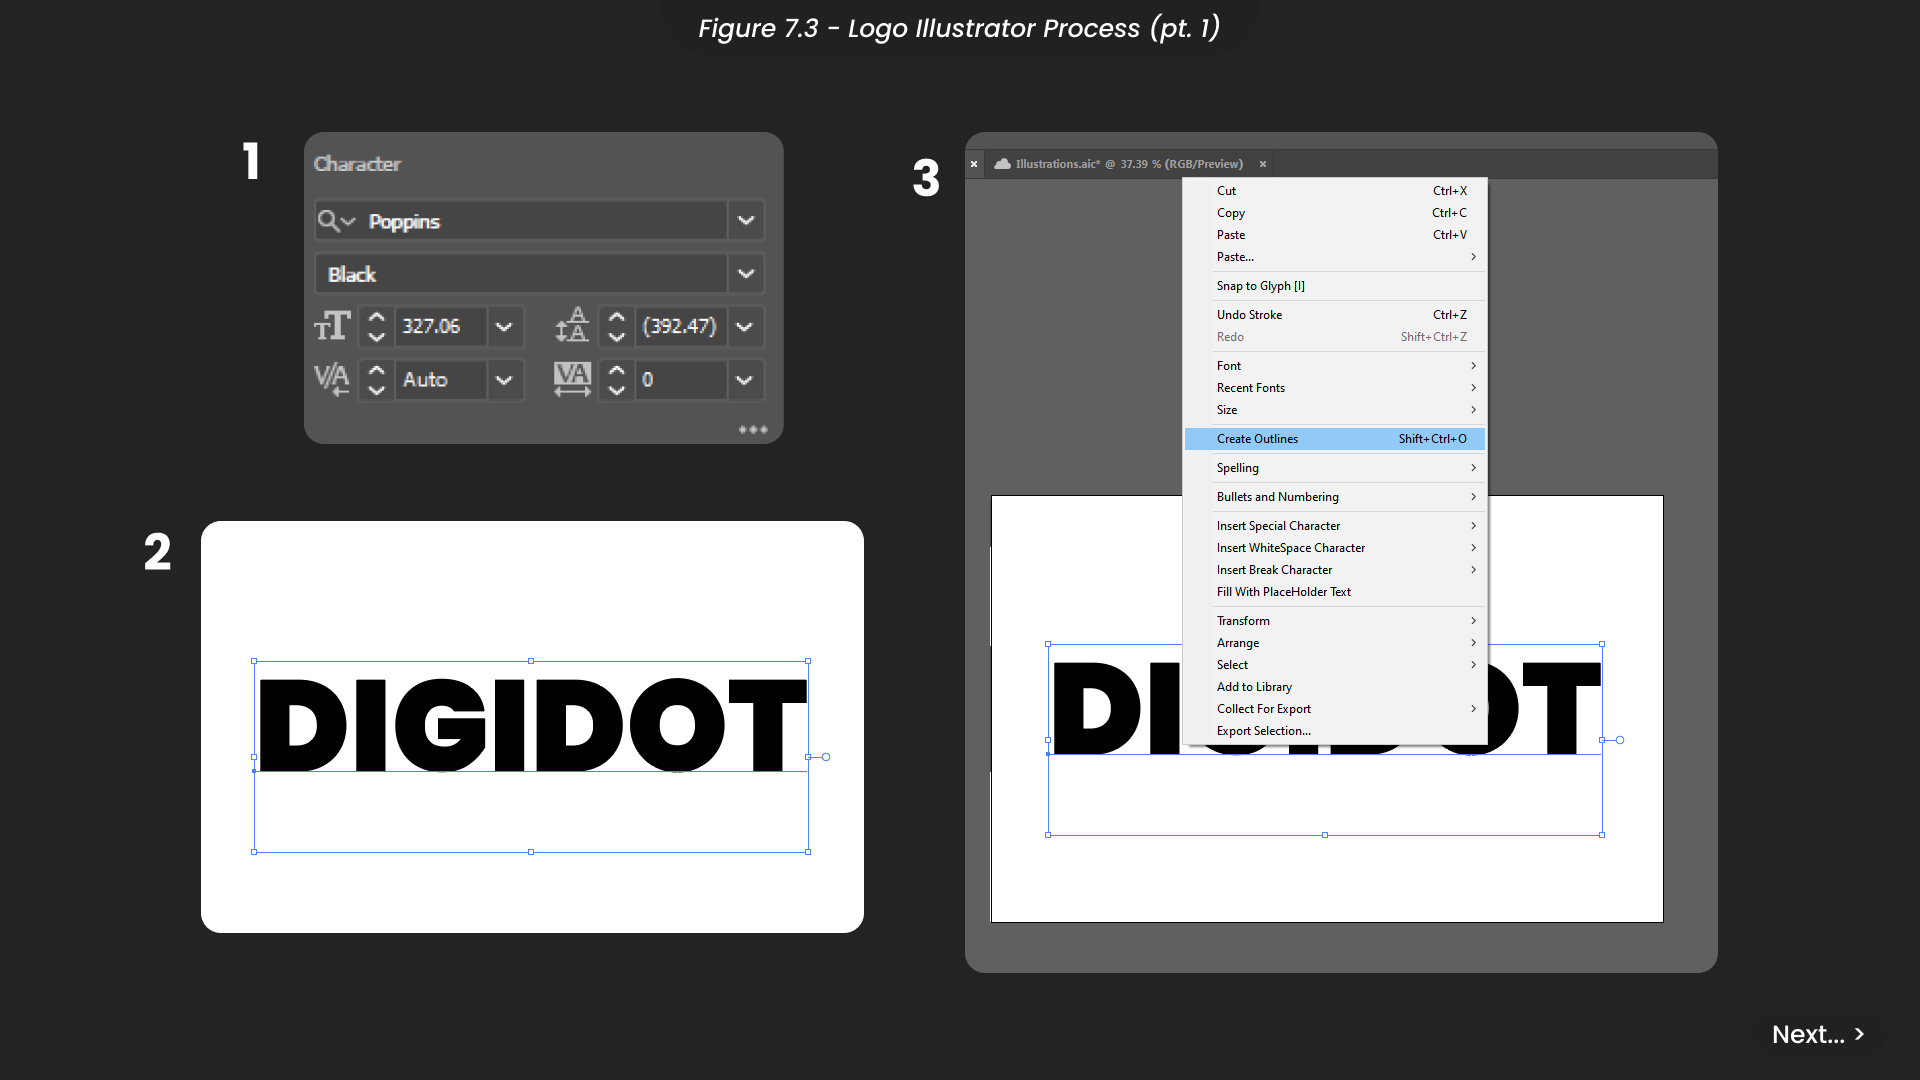Choose Cut from the context menu
The width and height of the screenshot is (1920, 1080).
1335,191
